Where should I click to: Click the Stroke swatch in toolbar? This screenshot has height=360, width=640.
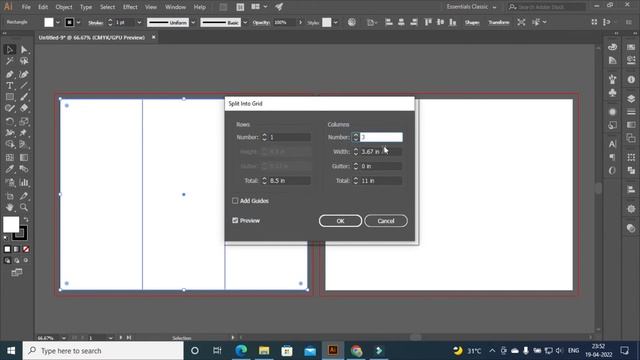pyautogui.click(x=20, y=234)
